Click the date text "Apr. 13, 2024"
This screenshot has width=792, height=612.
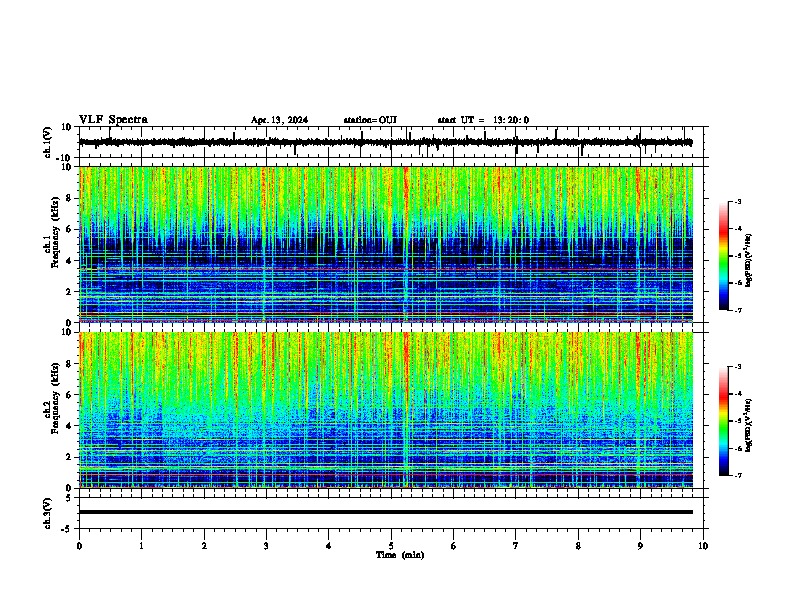[279, 120]
